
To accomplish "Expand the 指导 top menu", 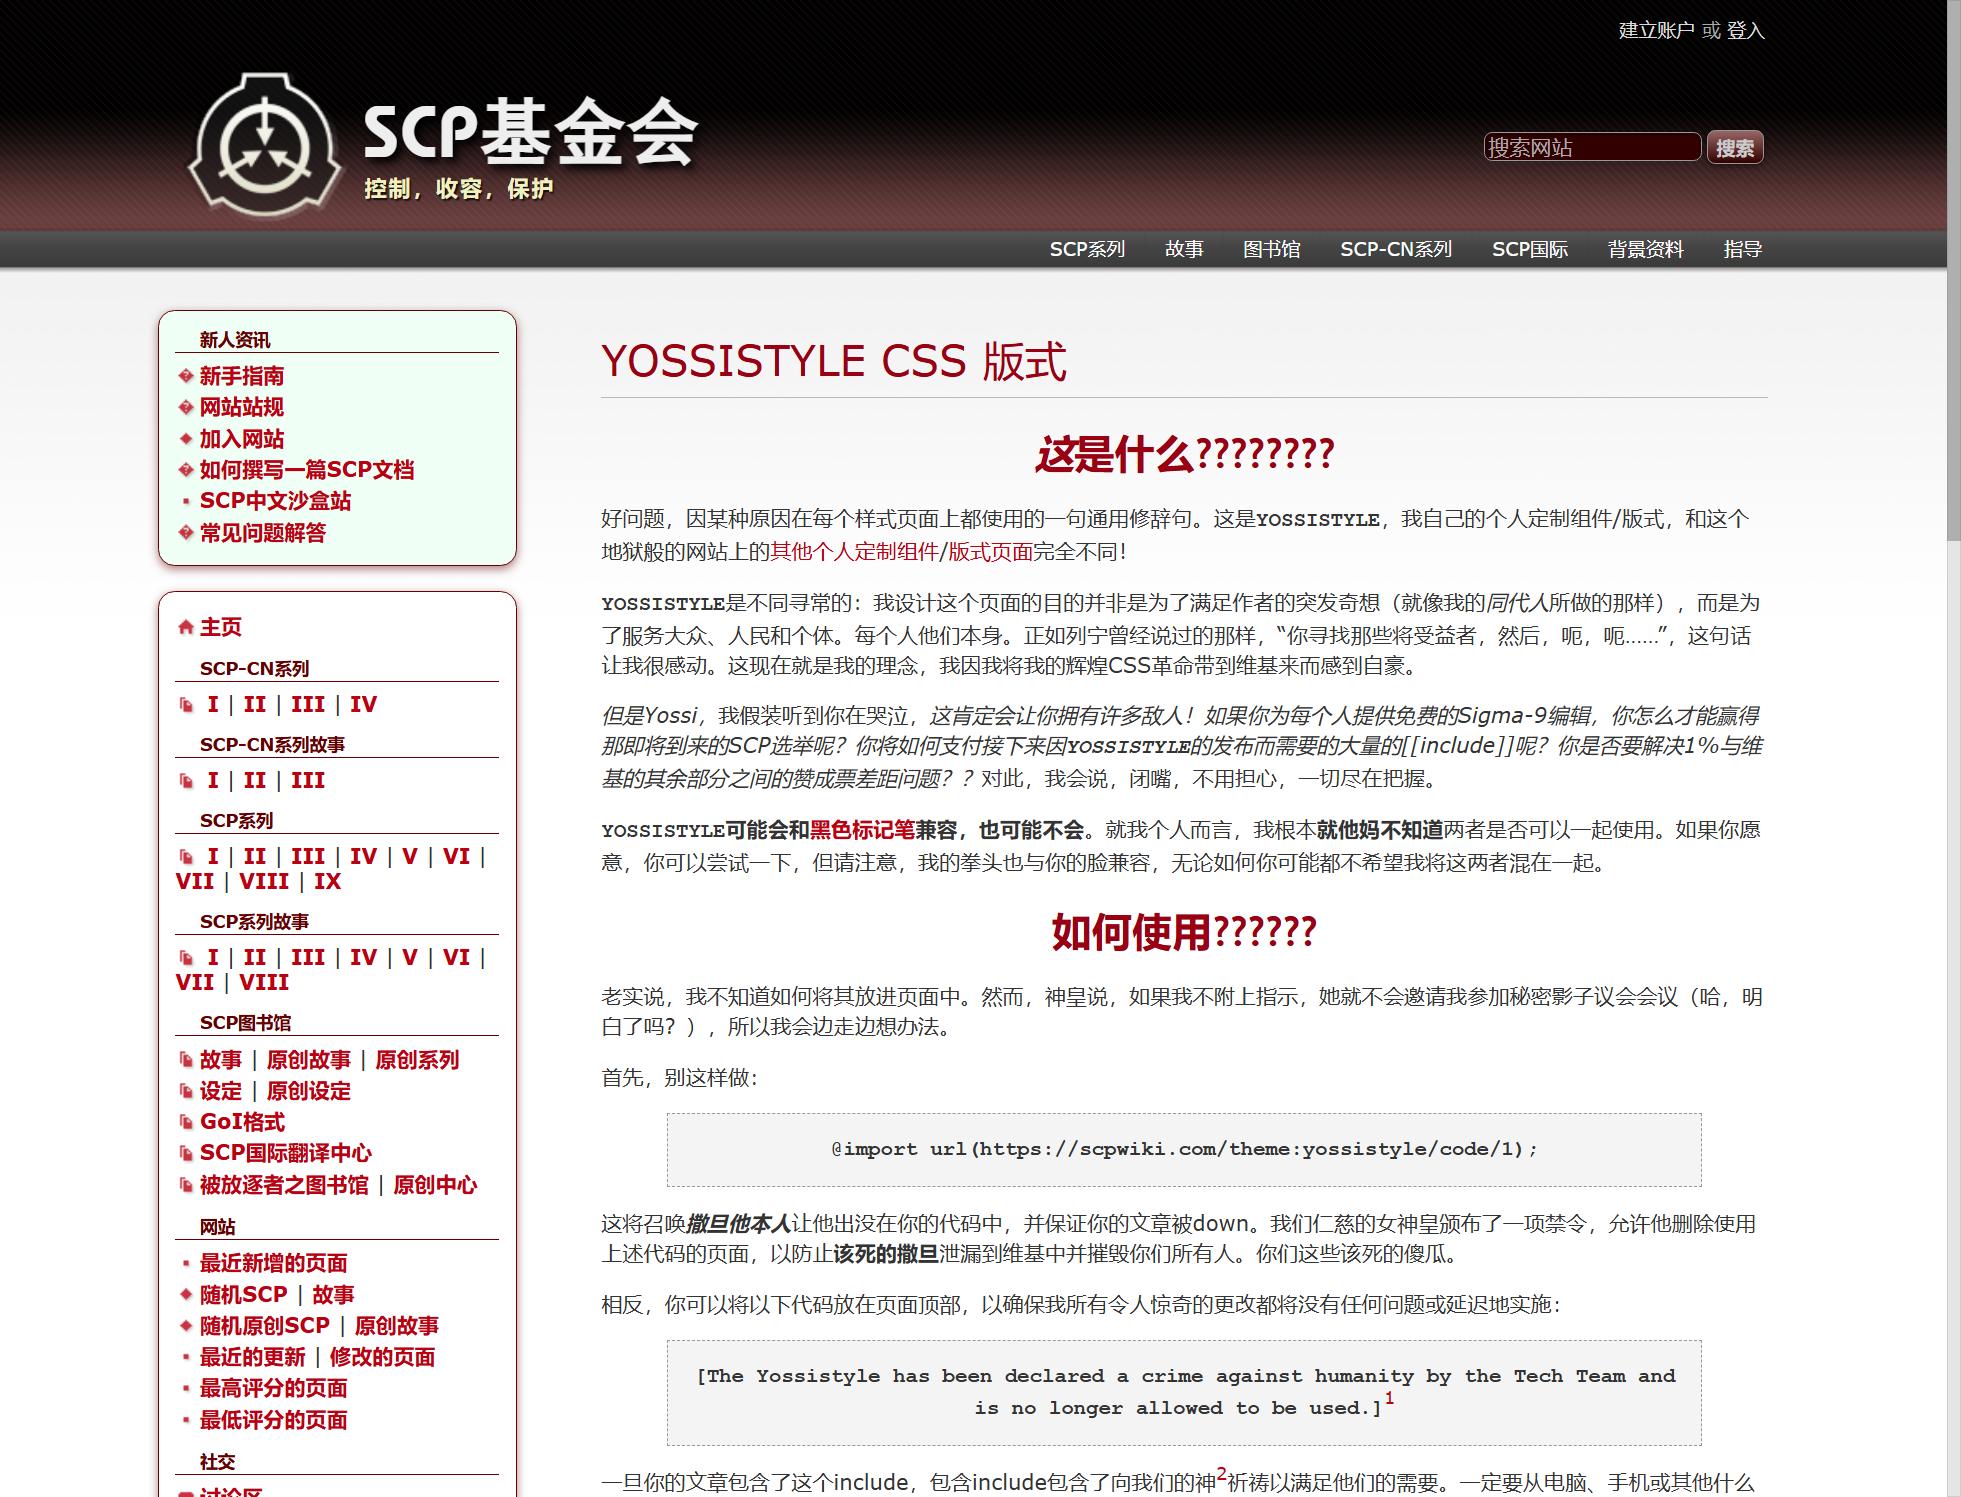I will pos(1742,249).
